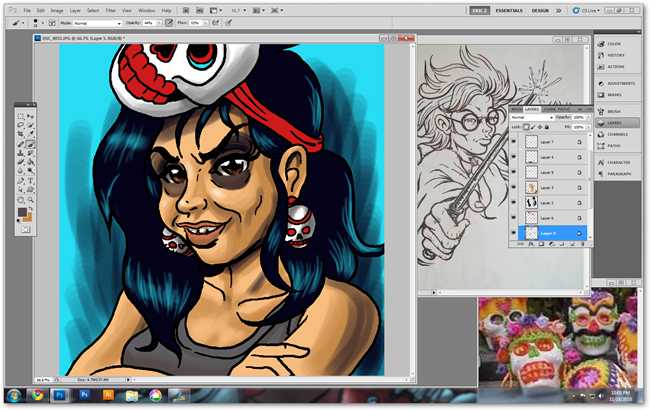The image size is (650, 410).
Task: Select the Layer 7 row
Action: coord(551,142)
